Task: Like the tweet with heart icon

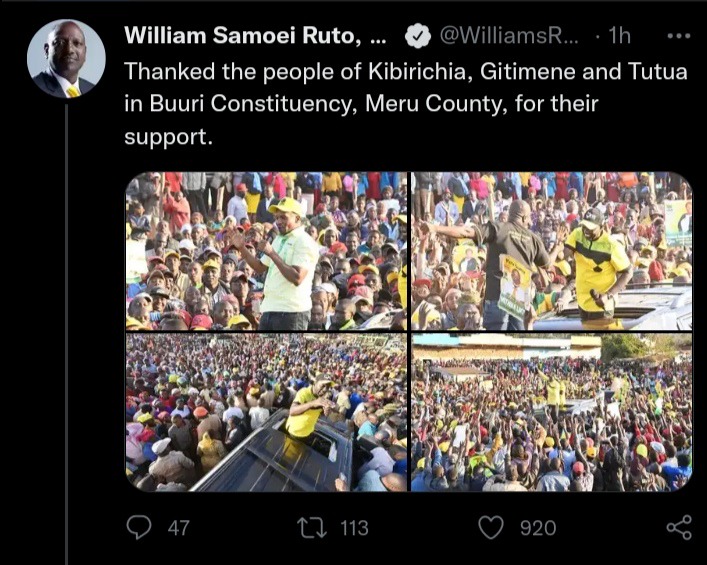Action: tap(491, 528)
